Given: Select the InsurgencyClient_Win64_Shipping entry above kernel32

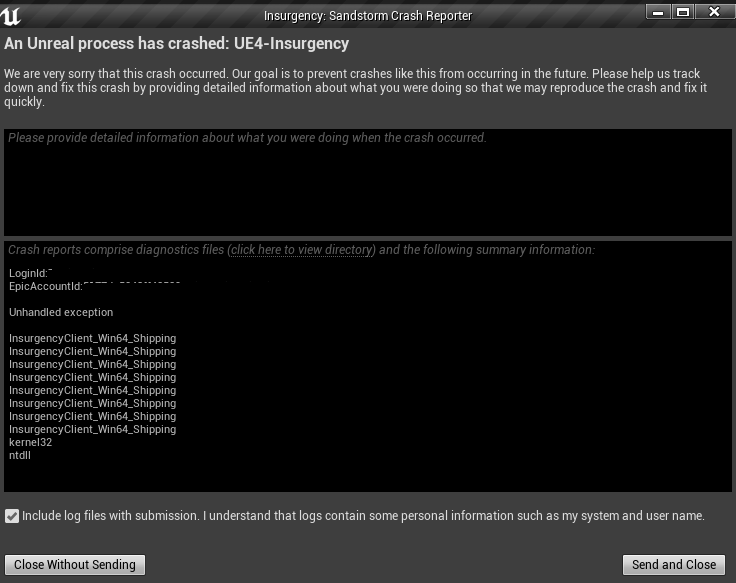Looking at the screenshot, I should tap(92, 430).
